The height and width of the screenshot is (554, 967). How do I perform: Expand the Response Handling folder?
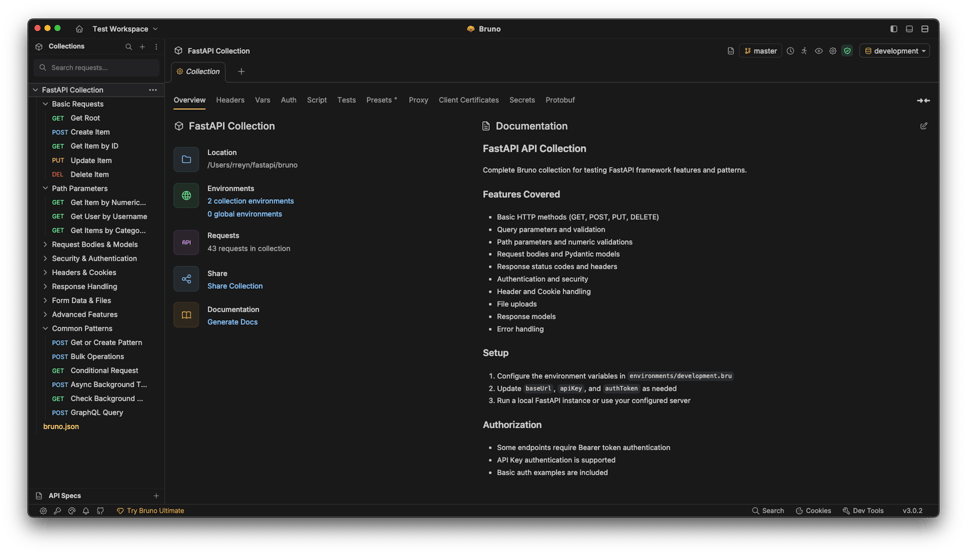(x=45, y=287)
